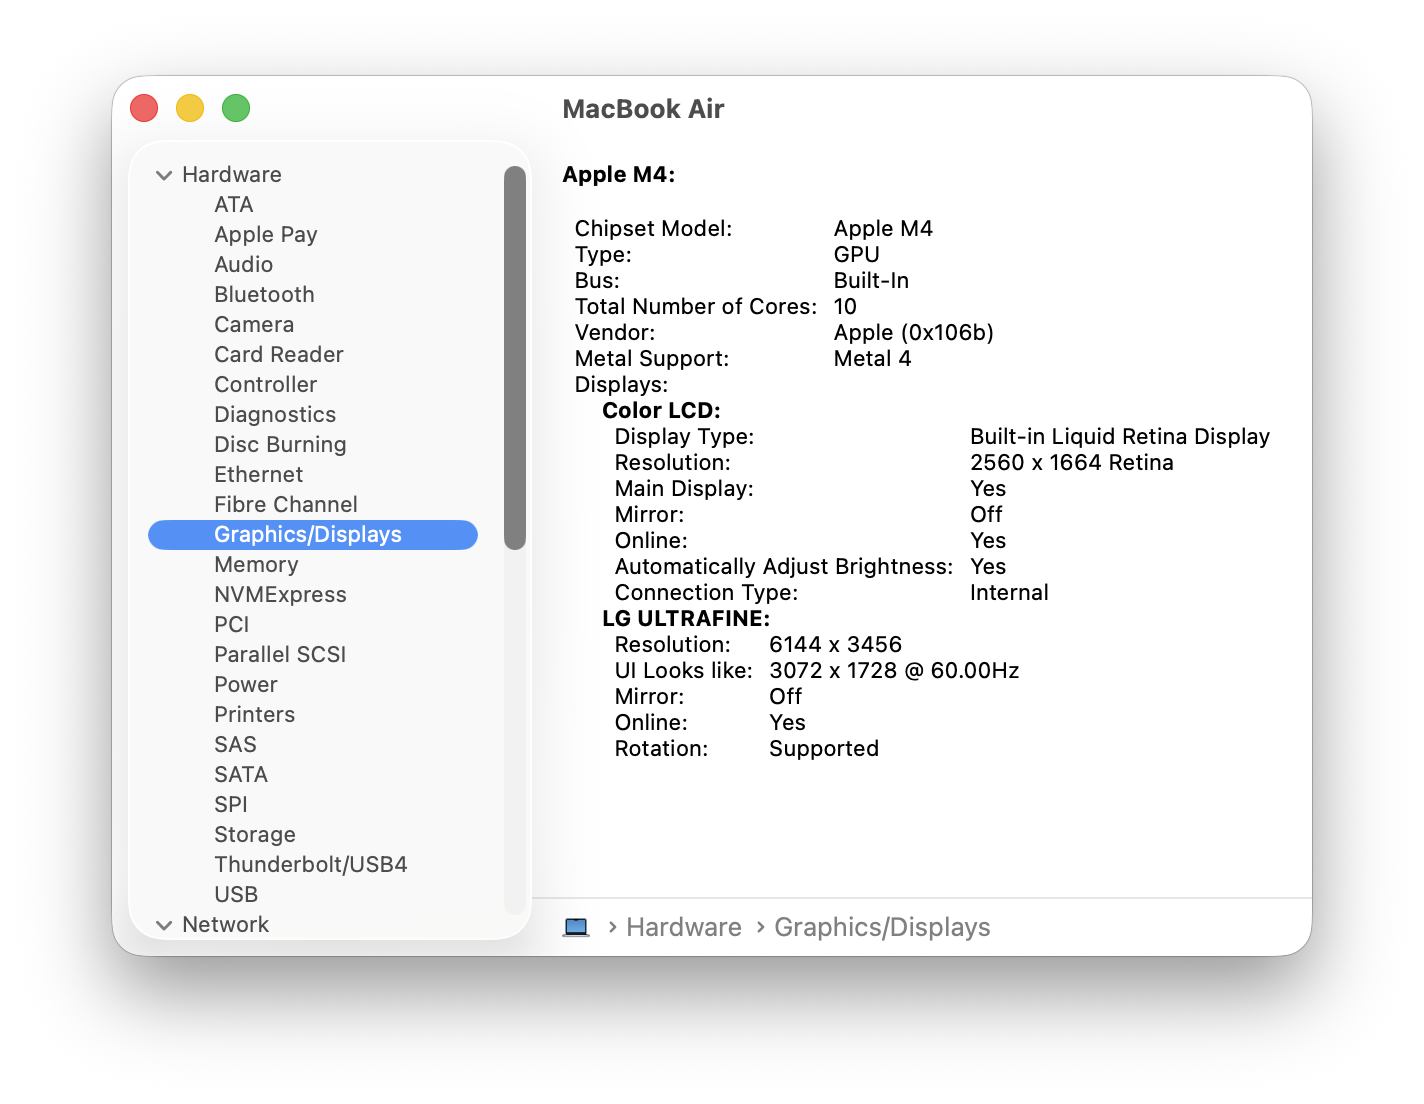
Task: Click the Hardware section header label
Action: [x=231, y=174]
